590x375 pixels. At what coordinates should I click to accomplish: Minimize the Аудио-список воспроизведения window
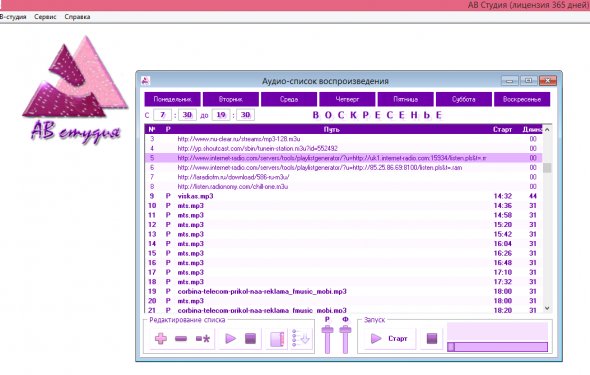pyautogui.click(x=509, y=80)
